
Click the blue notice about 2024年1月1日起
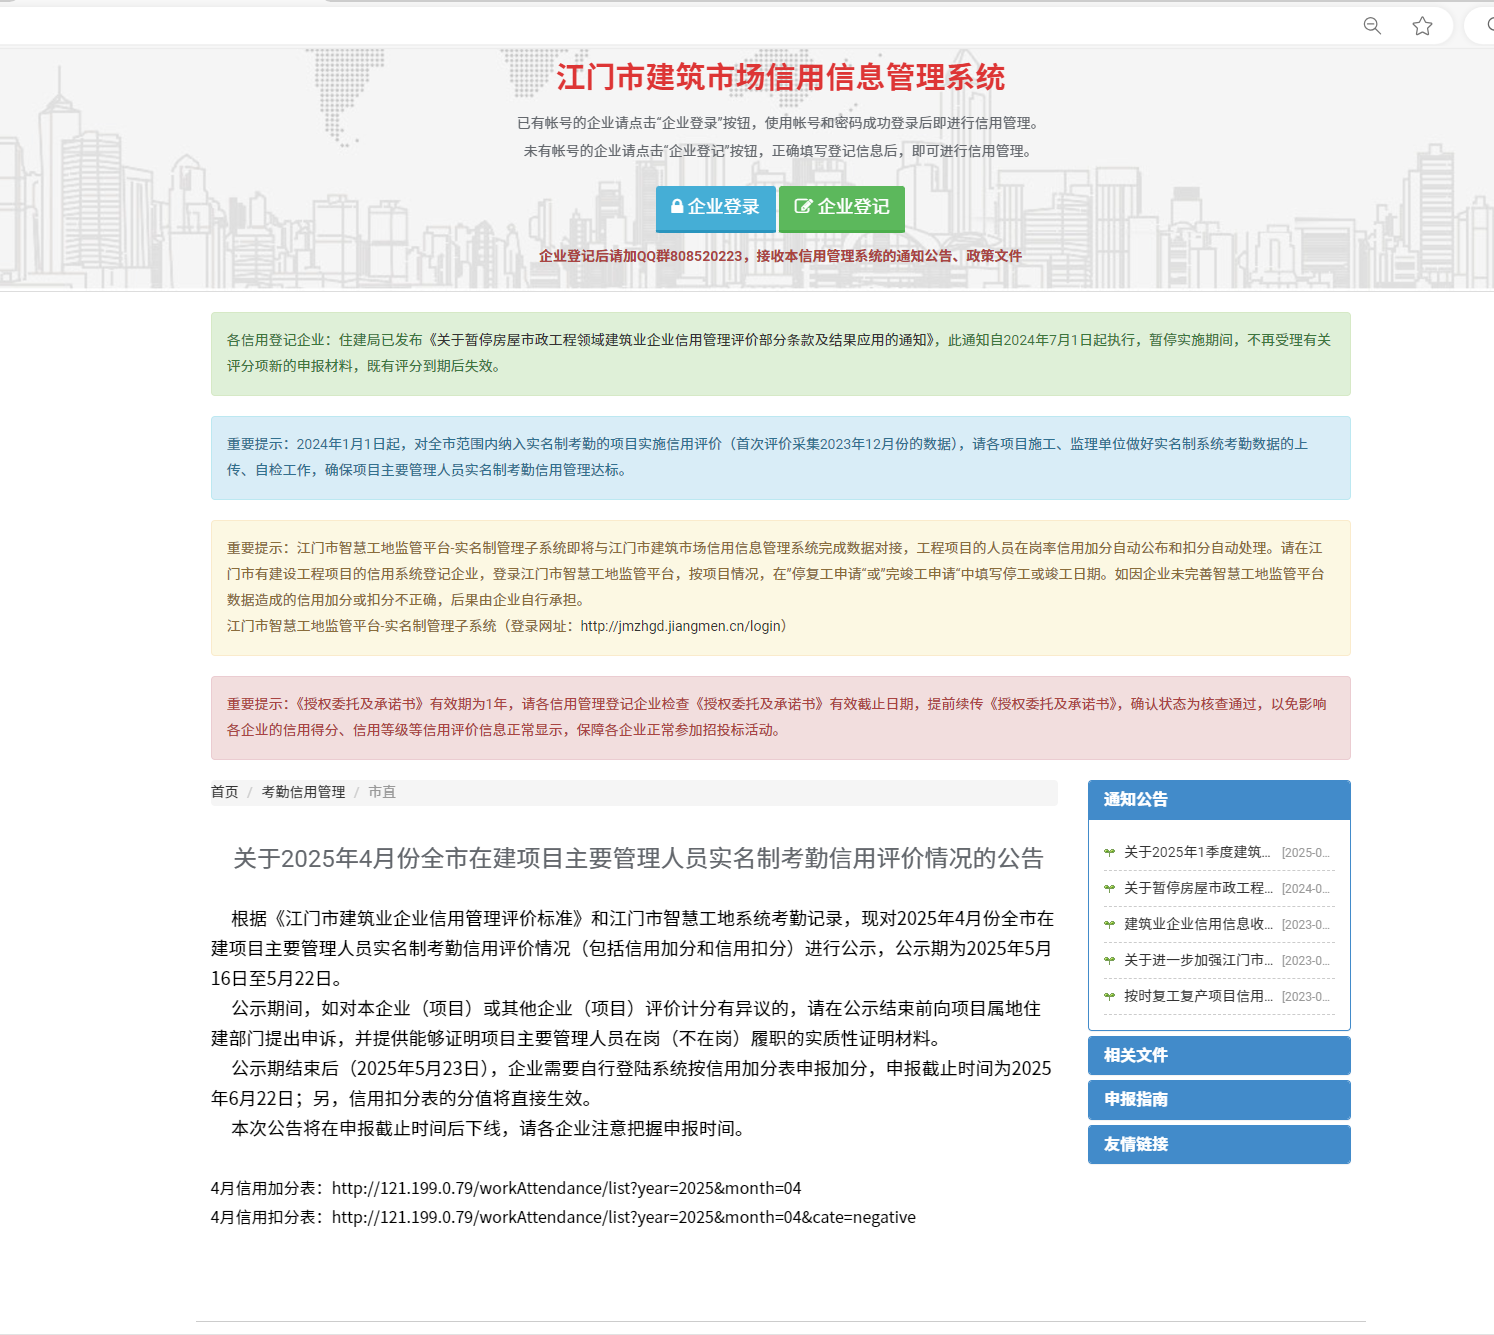780,457
